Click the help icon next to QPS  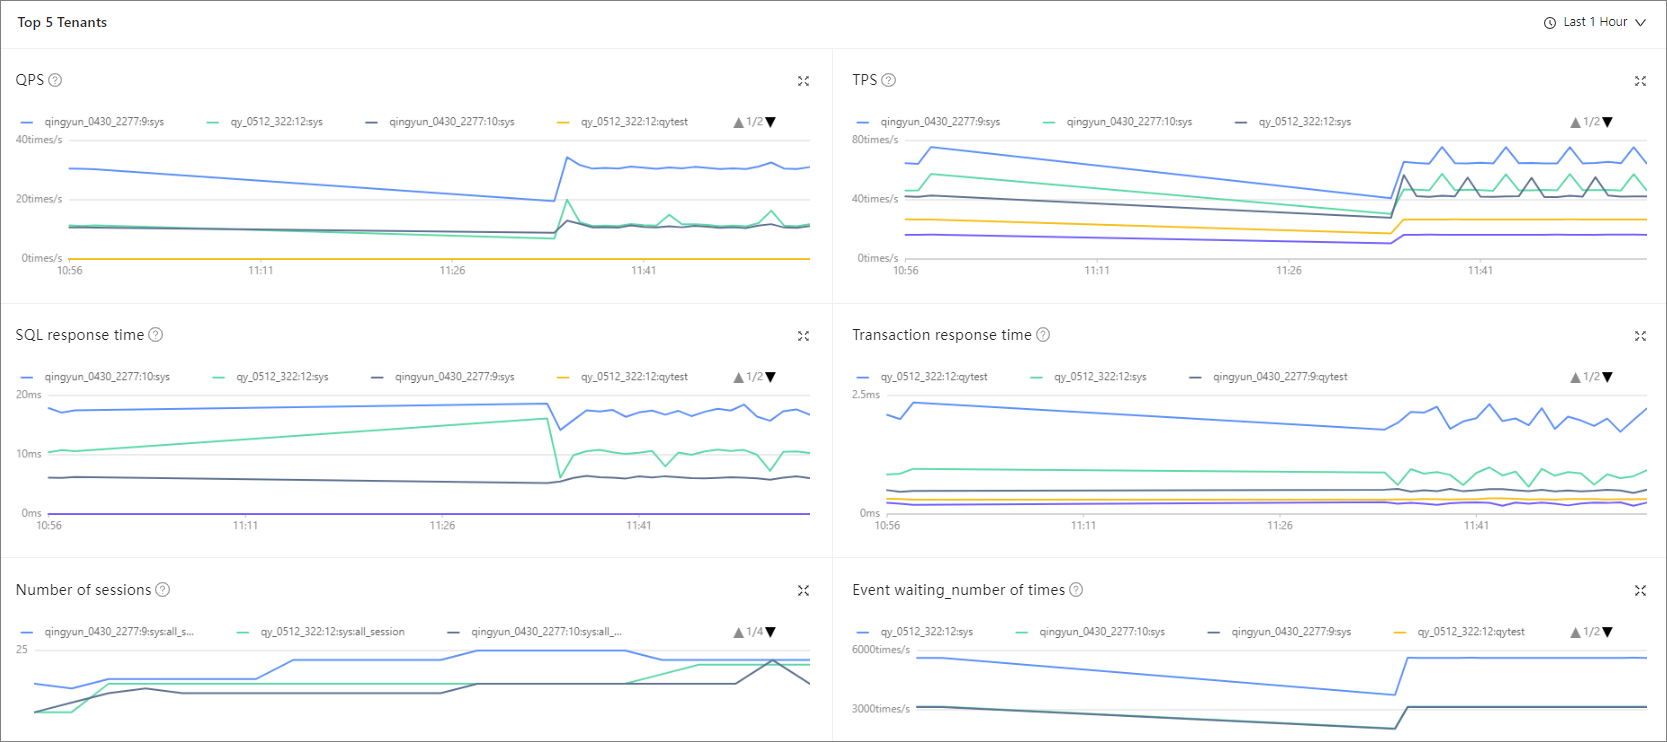[56, 80]
